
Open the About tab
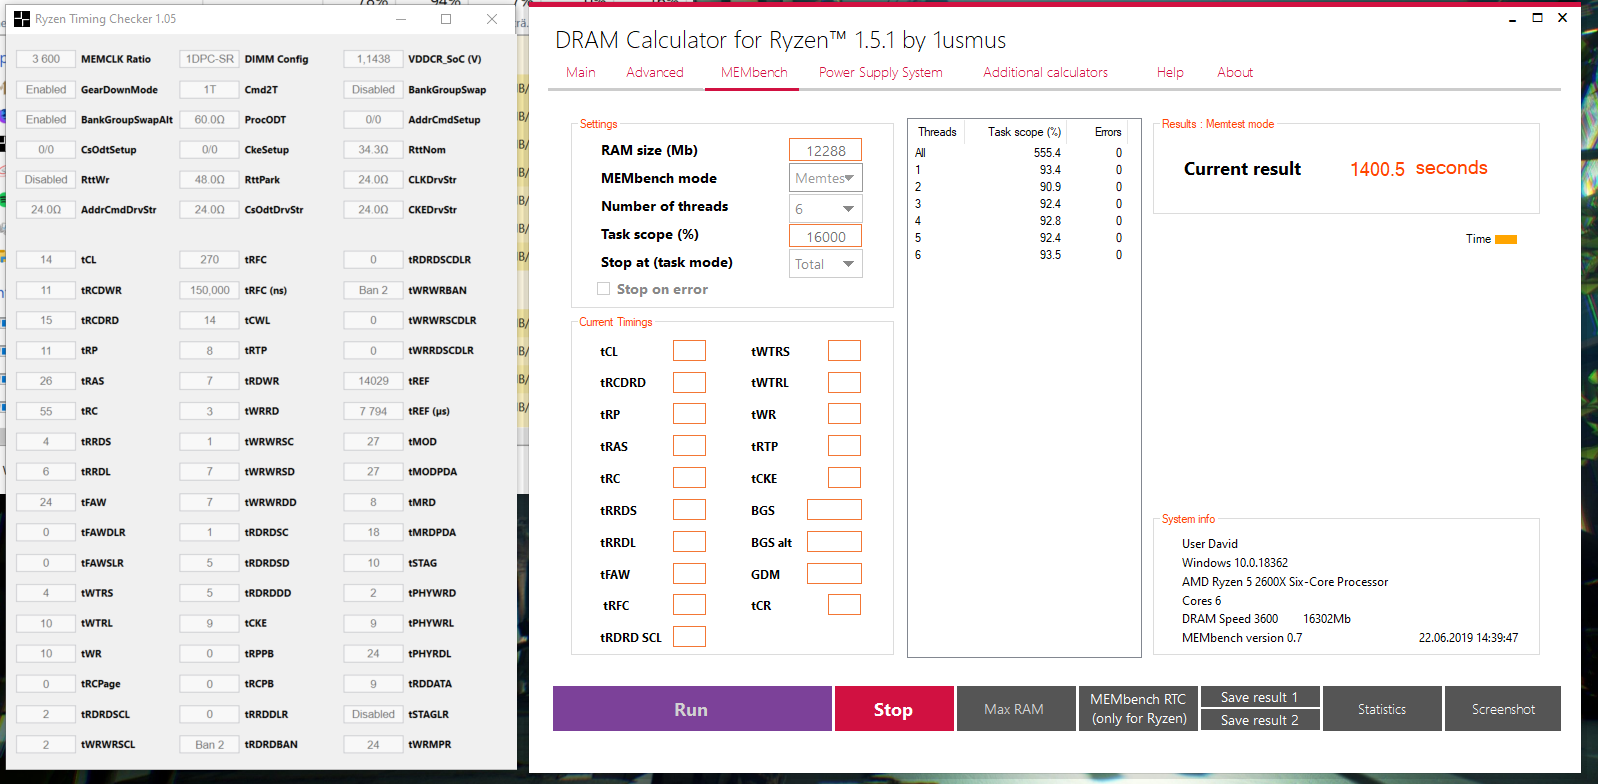click(x=1235, y=72)
